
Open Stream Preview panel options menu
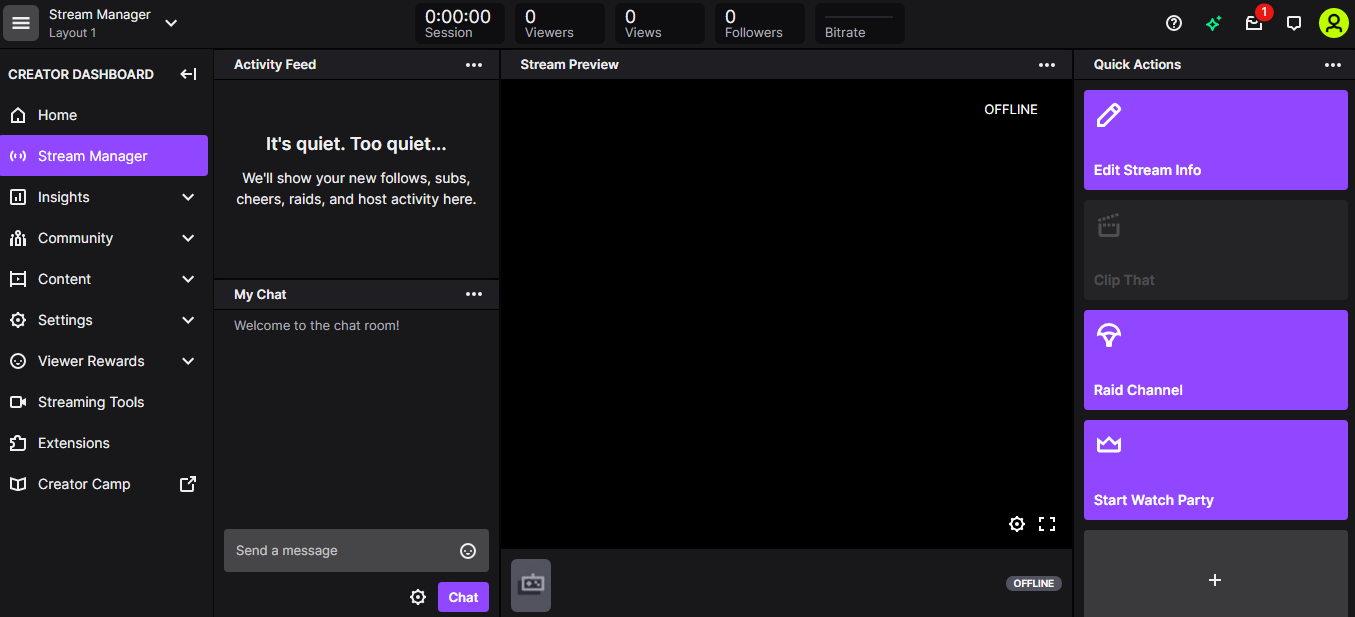pyautogui.click(x=1047, y=65)
